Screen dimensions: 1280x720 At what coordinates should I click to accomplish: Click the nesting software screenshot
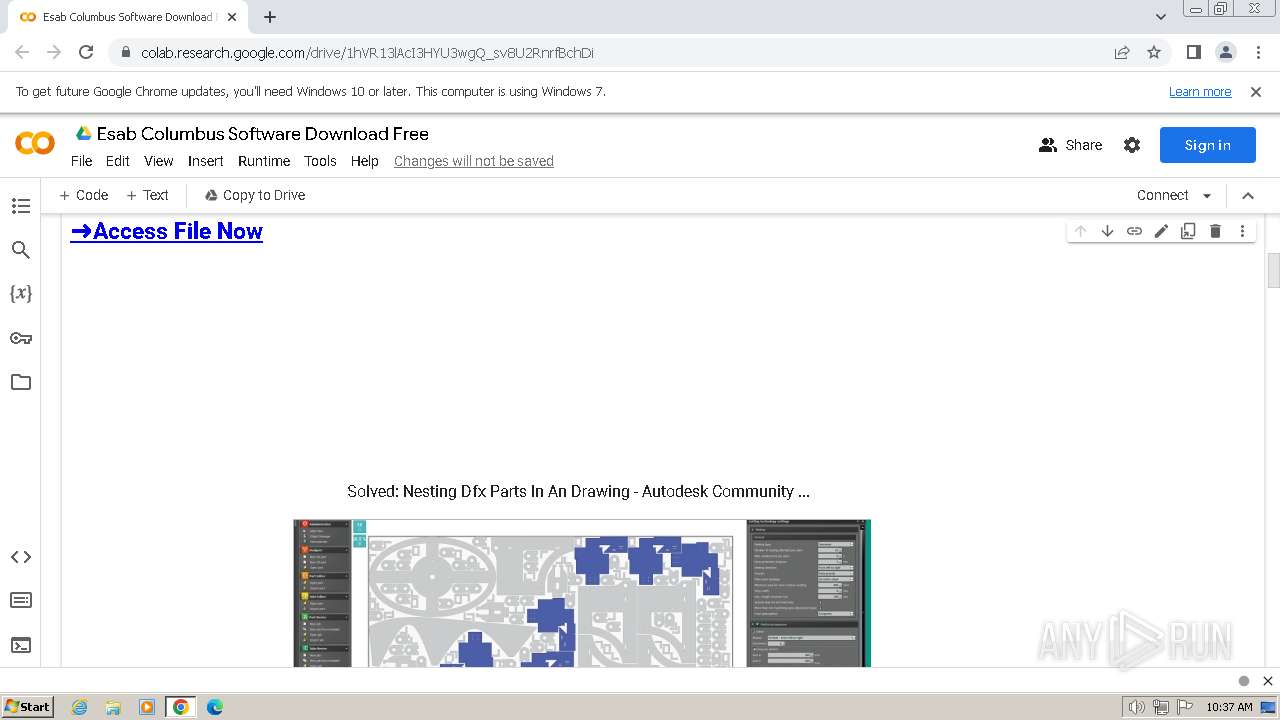click(x=582, y=593)
